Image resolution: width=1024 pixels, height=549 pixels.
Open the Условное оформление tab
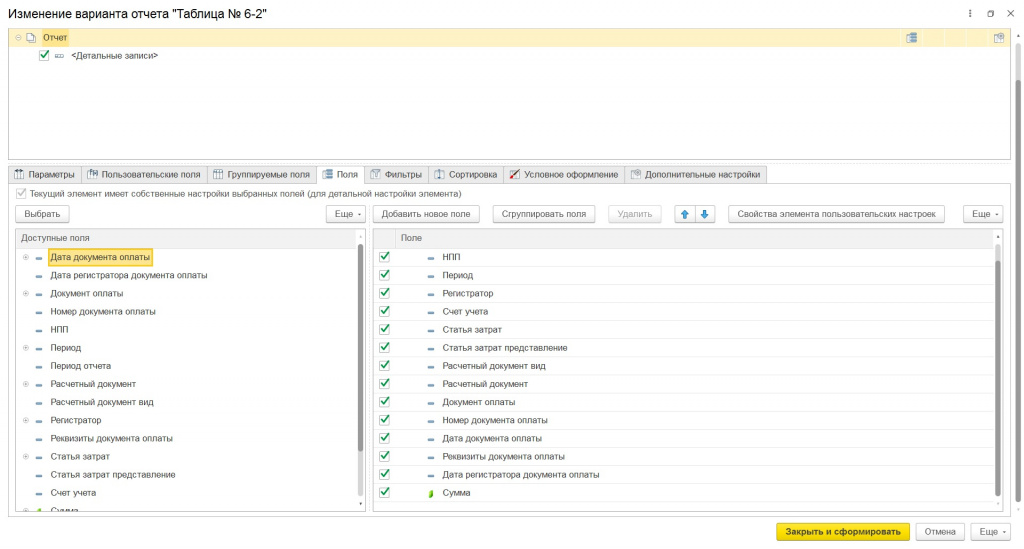[x=563, y=174]
